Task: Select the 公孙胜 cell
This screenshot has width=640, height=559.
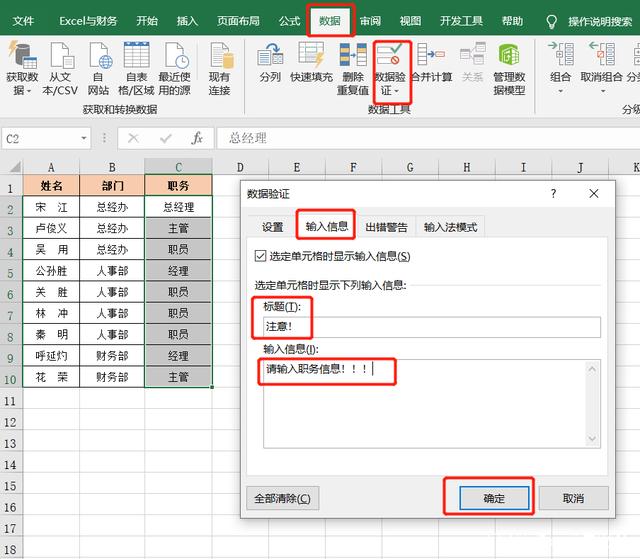Action: [x=51, y=271]
